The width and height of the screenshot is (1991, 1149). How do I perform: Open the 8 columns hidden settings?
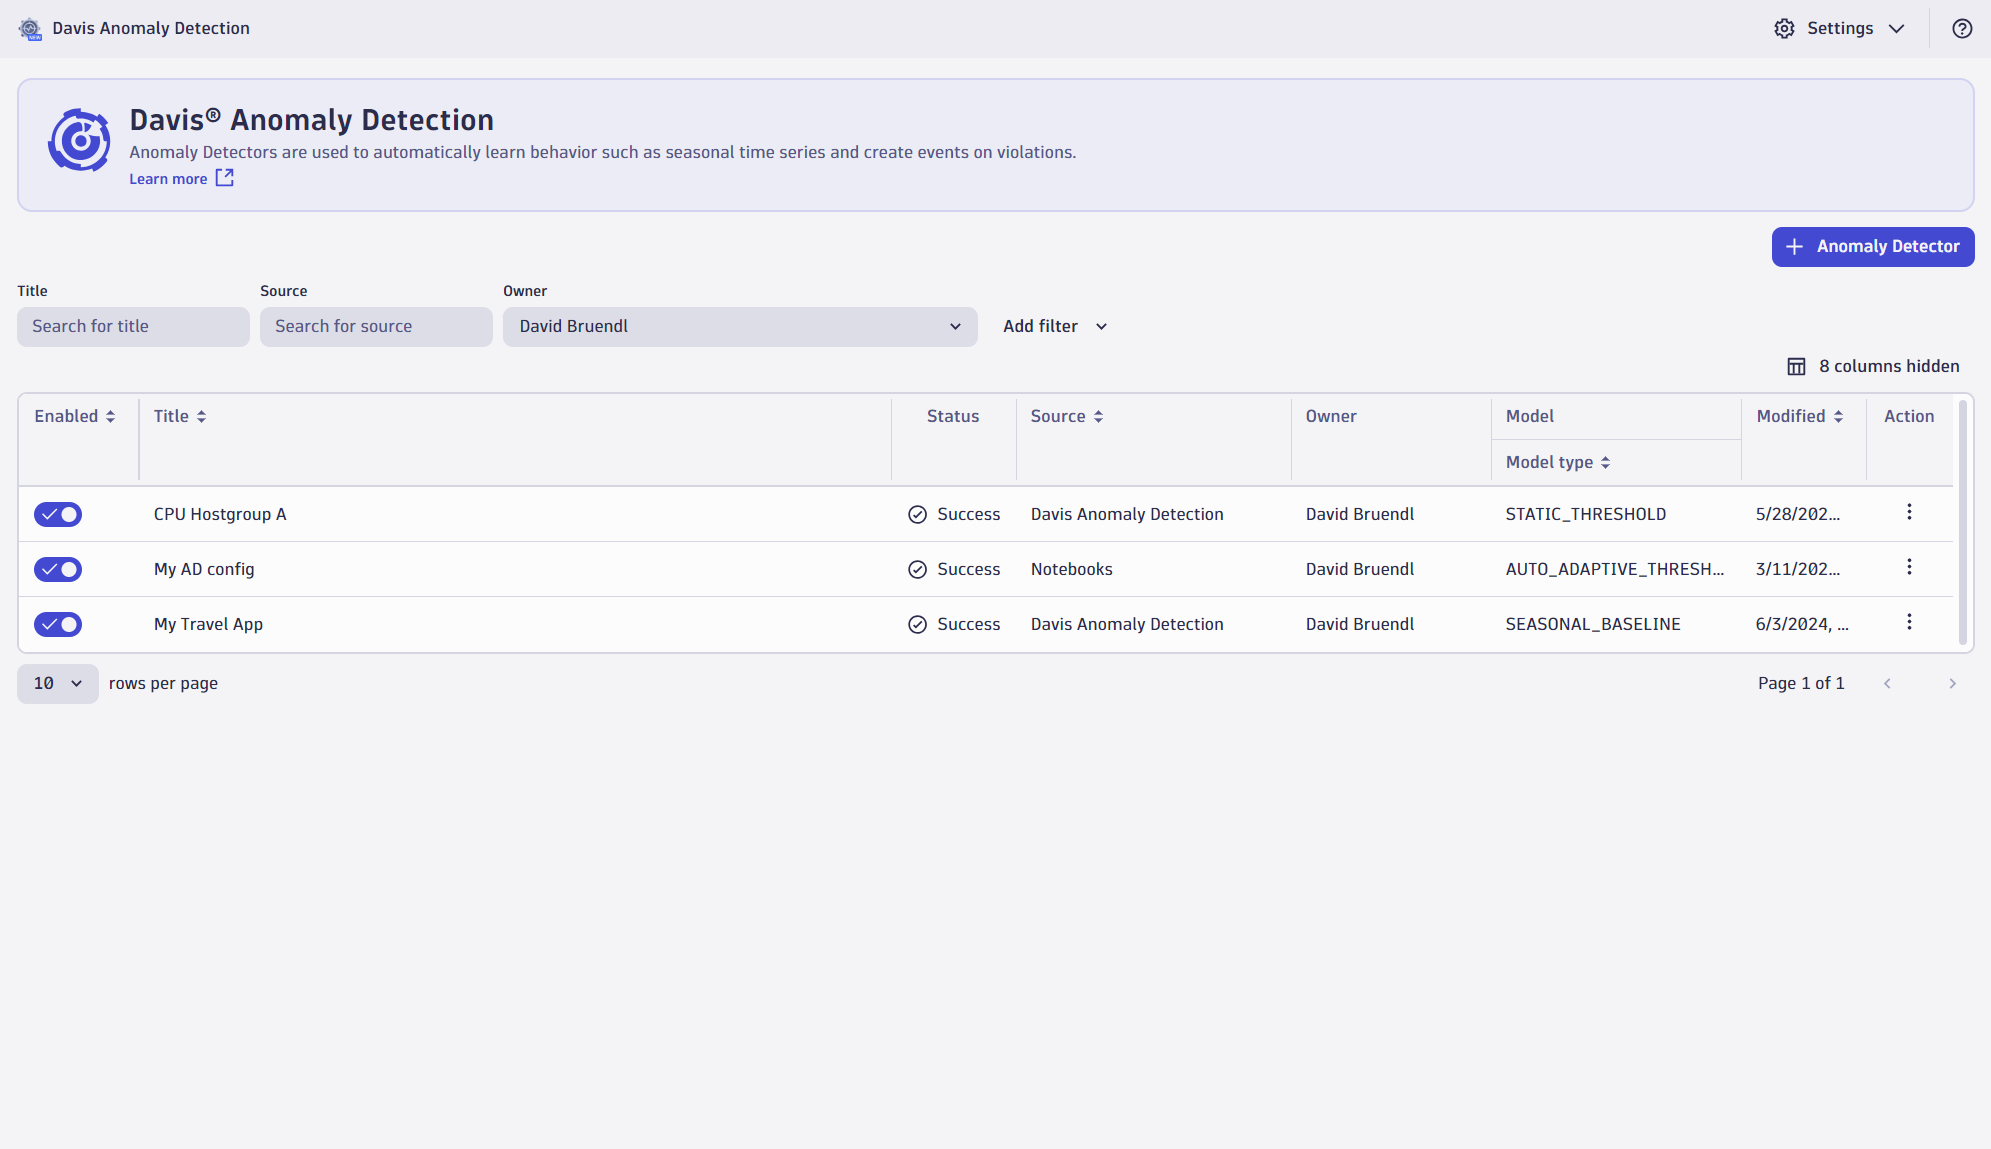[x=1872, y=367]
